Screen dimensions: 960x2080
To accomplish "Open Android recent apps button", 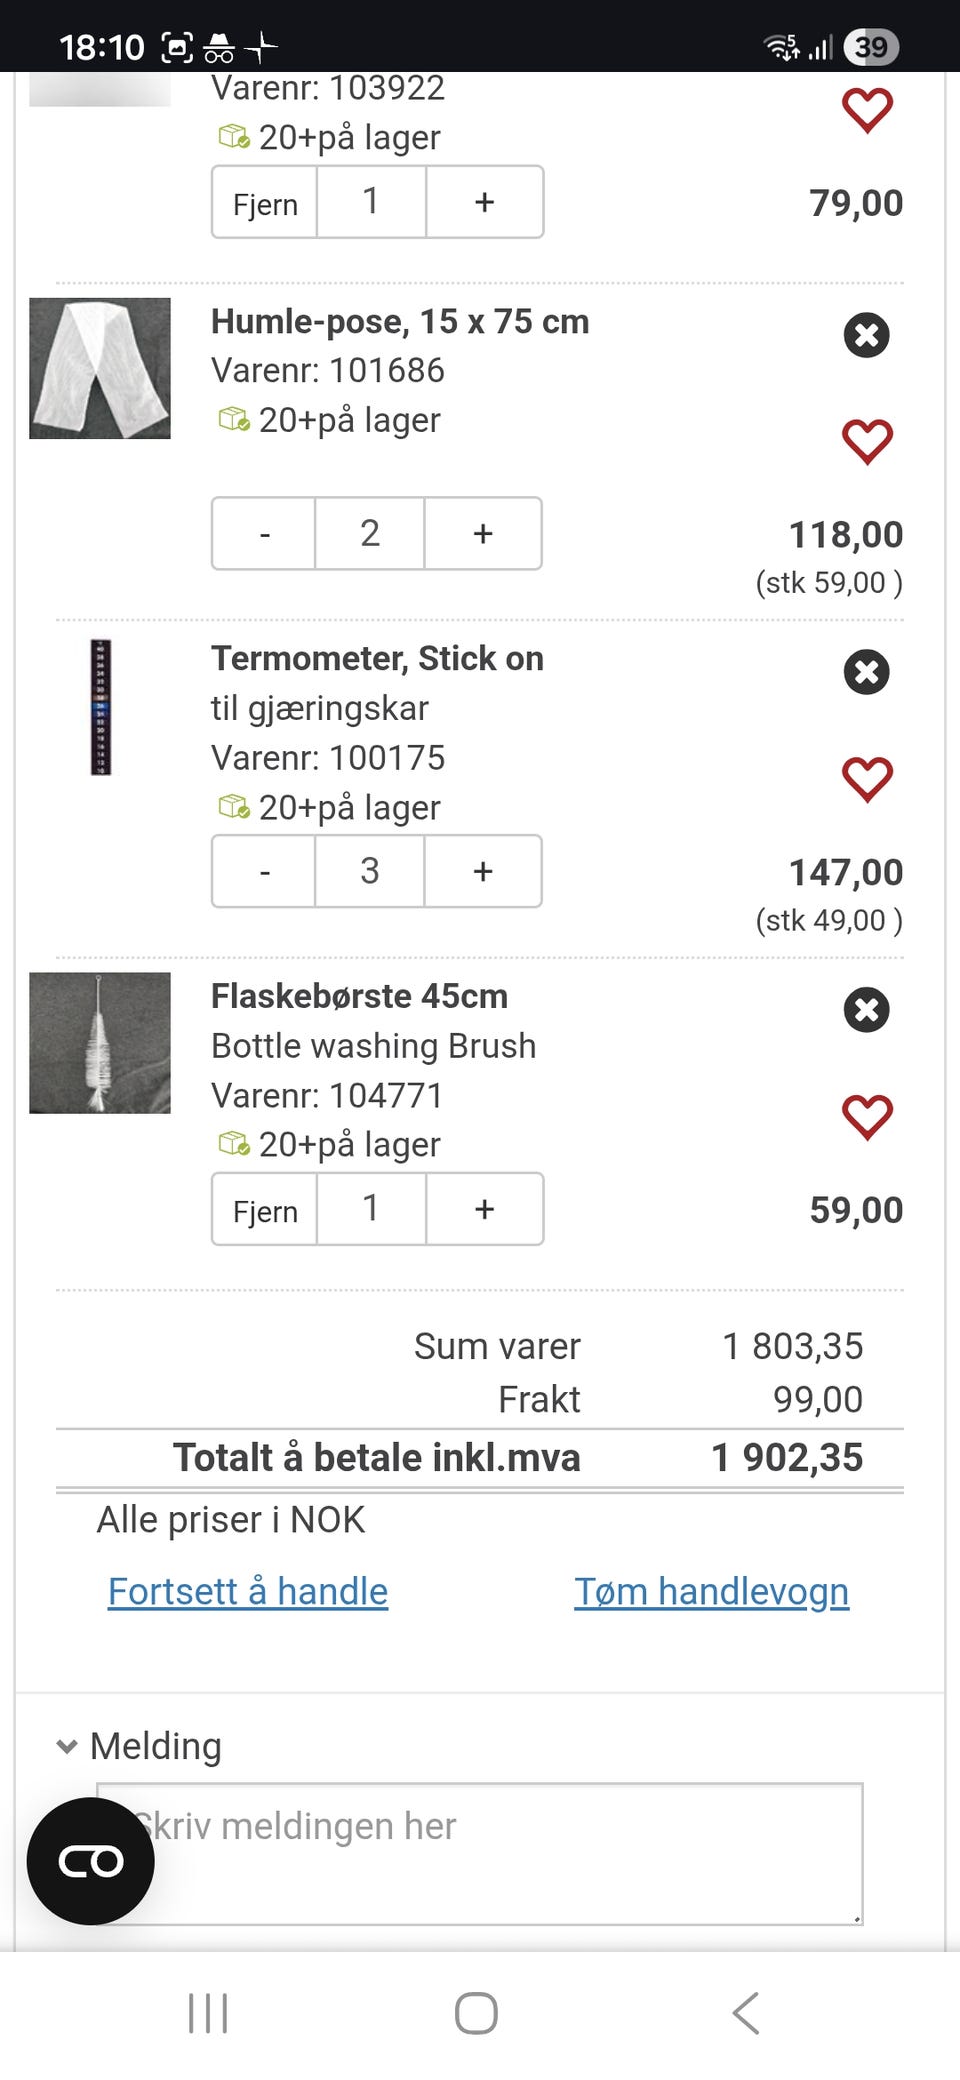I will pyautogui.click(x=208, y=2013).
